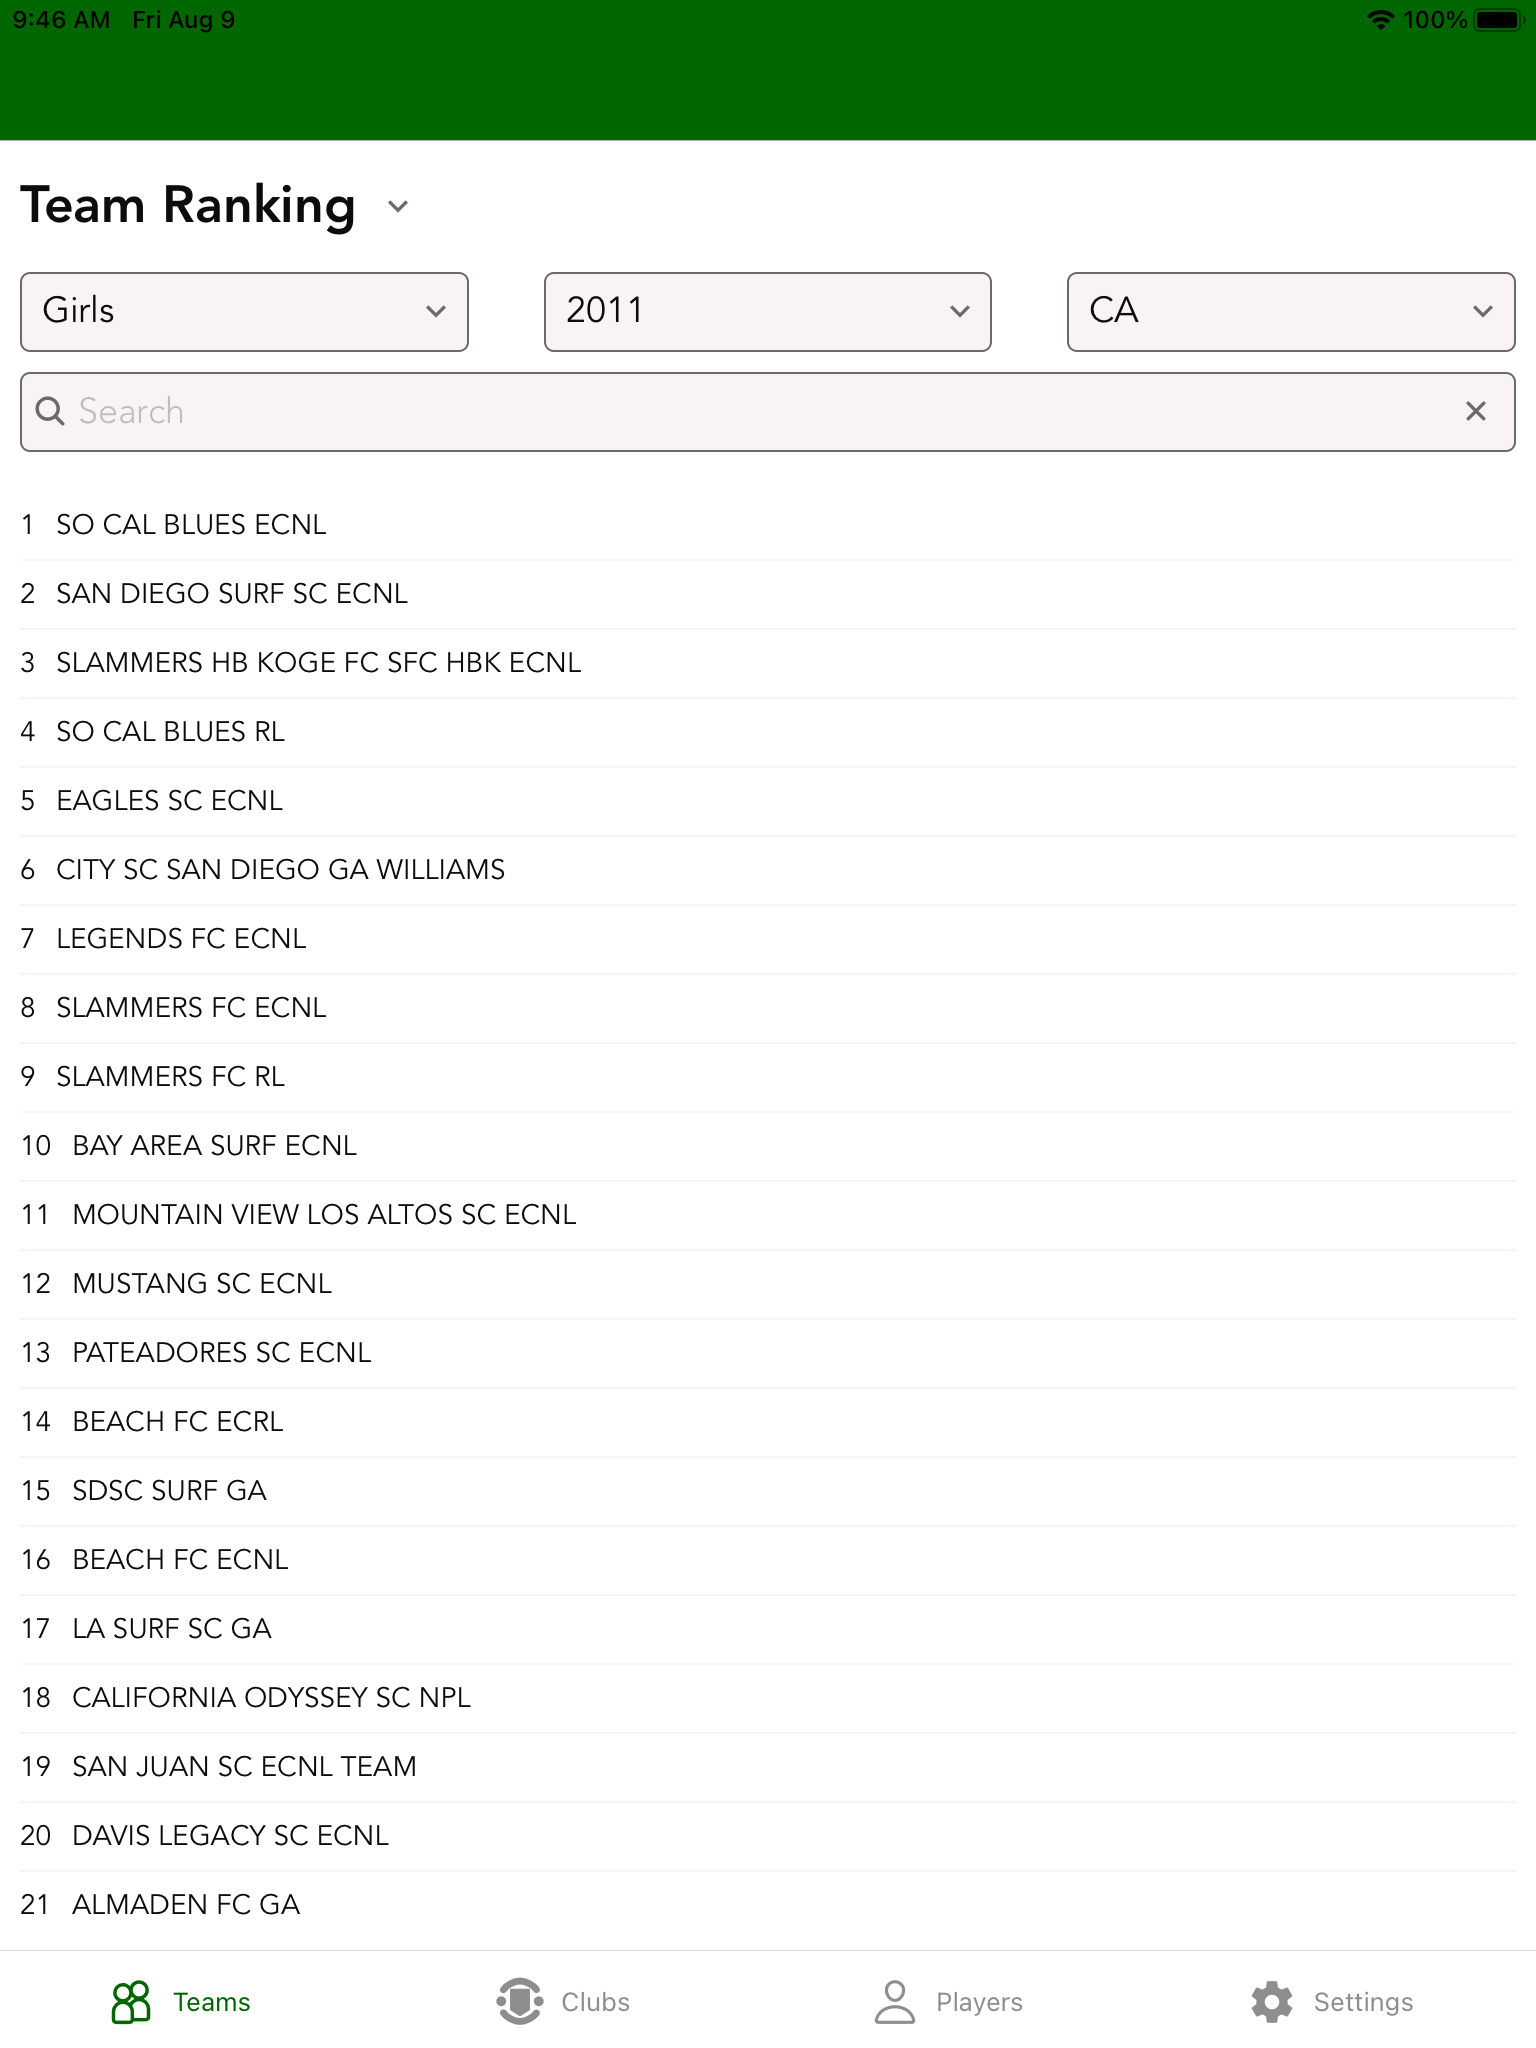Select SO CAL BLUES ECNL team

click(x=191, y=525)
